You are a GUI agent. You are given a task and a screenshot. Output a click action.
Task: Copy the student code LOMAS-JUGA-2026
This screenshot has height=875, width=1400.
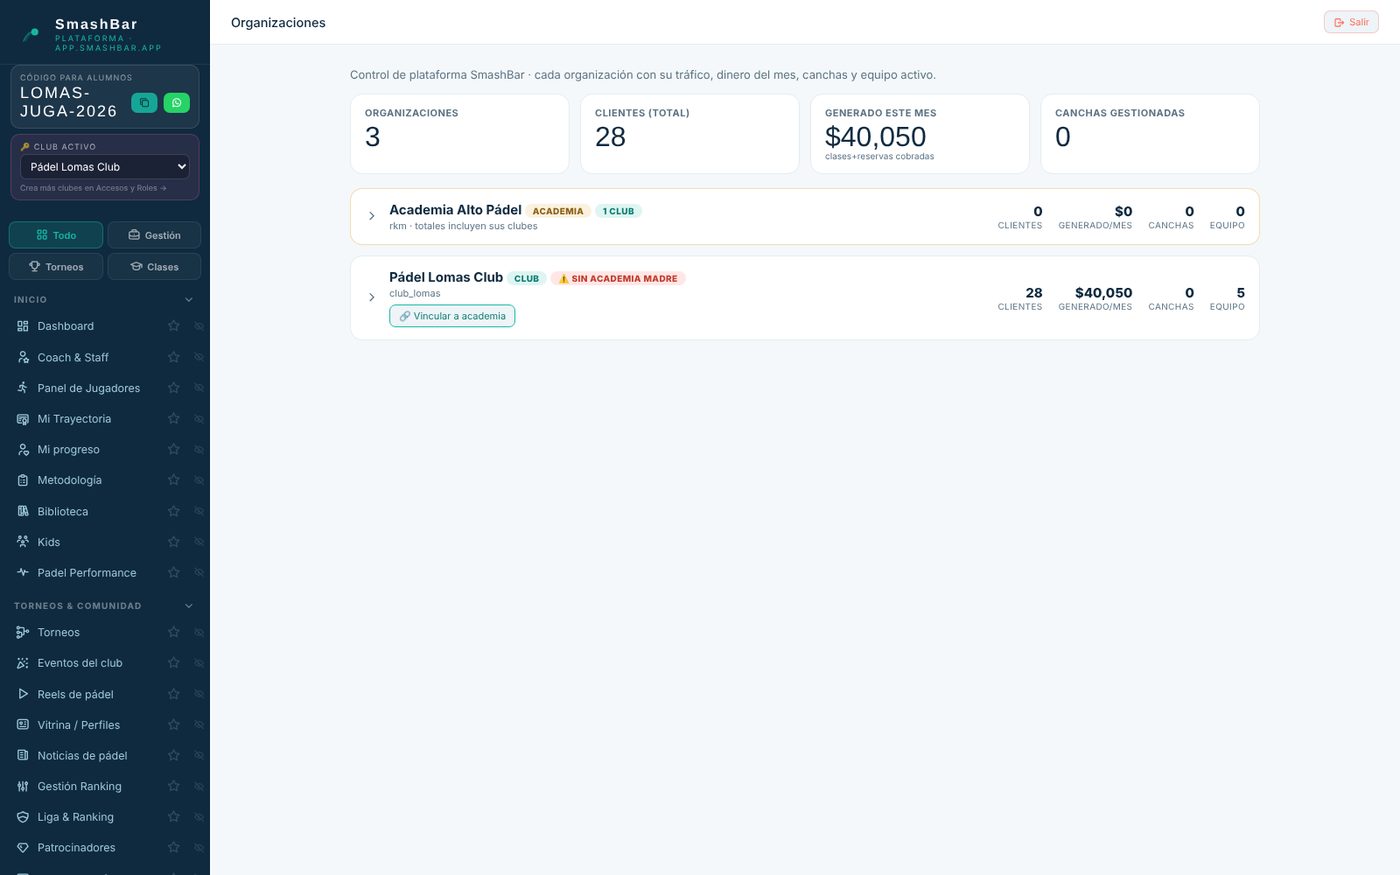pos(144,102)
